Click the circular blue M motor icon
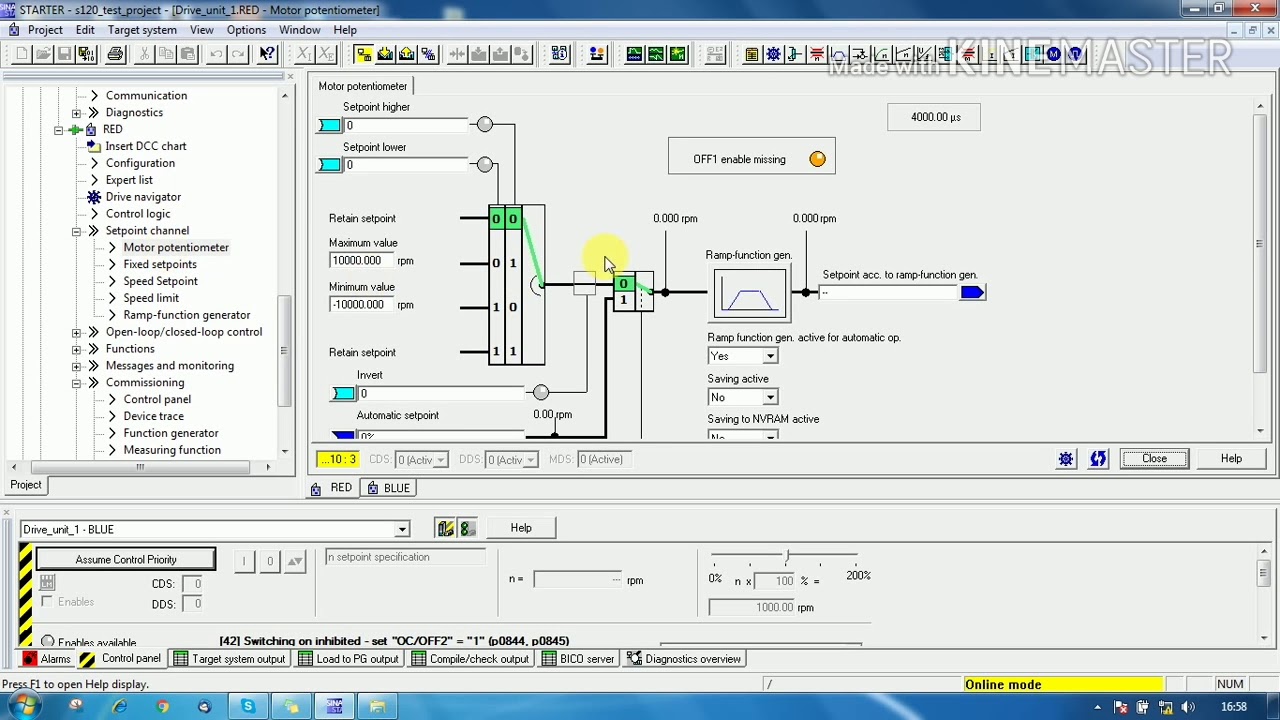This screenshot has height=720, width=1280. tap(1053, 54)
